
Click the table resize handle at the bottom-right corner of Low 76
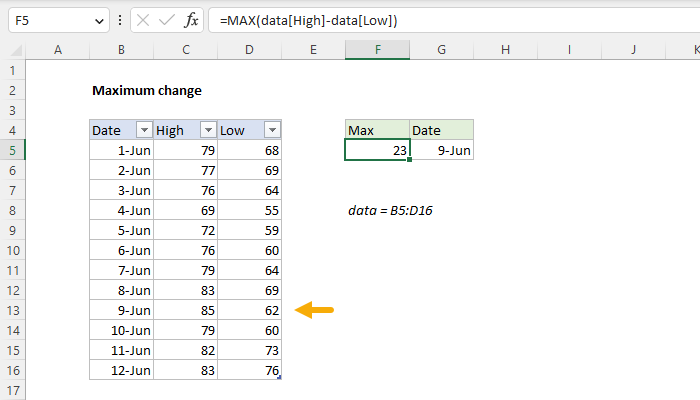[279, 378]
